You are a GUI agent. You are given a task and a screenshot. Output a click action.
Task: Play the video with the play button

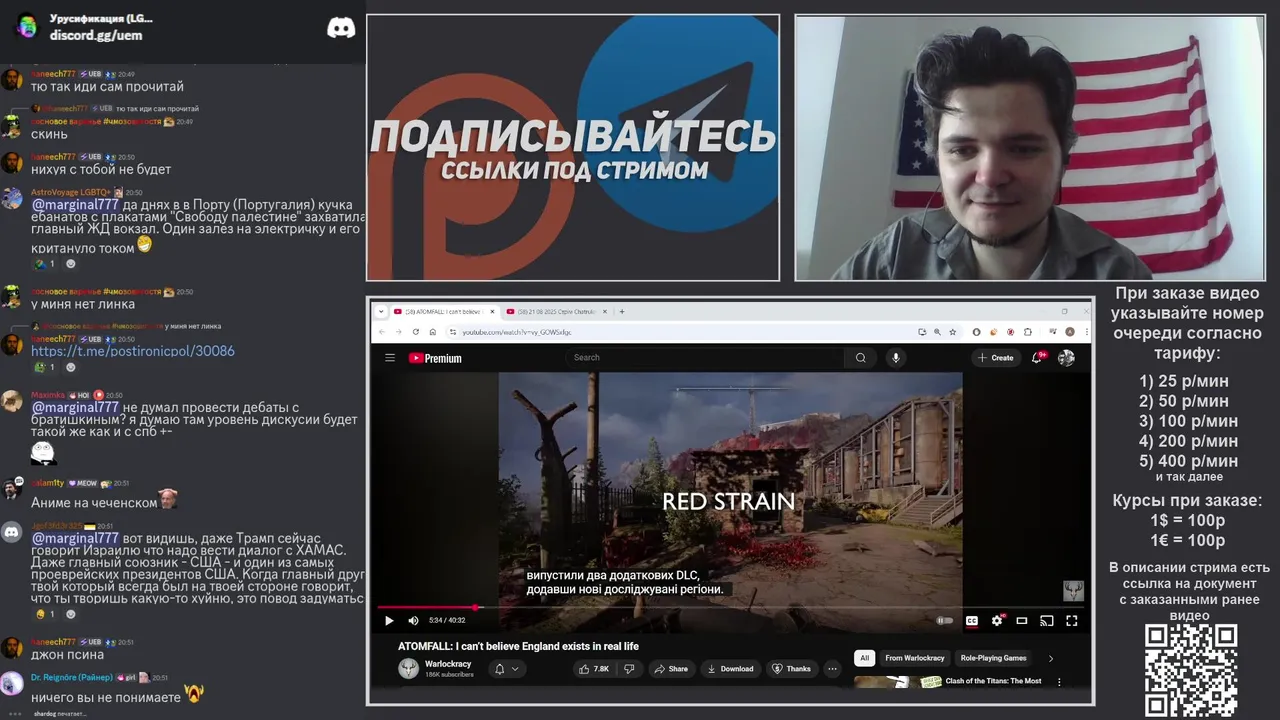pyautogui.click(x=389, y=621)
